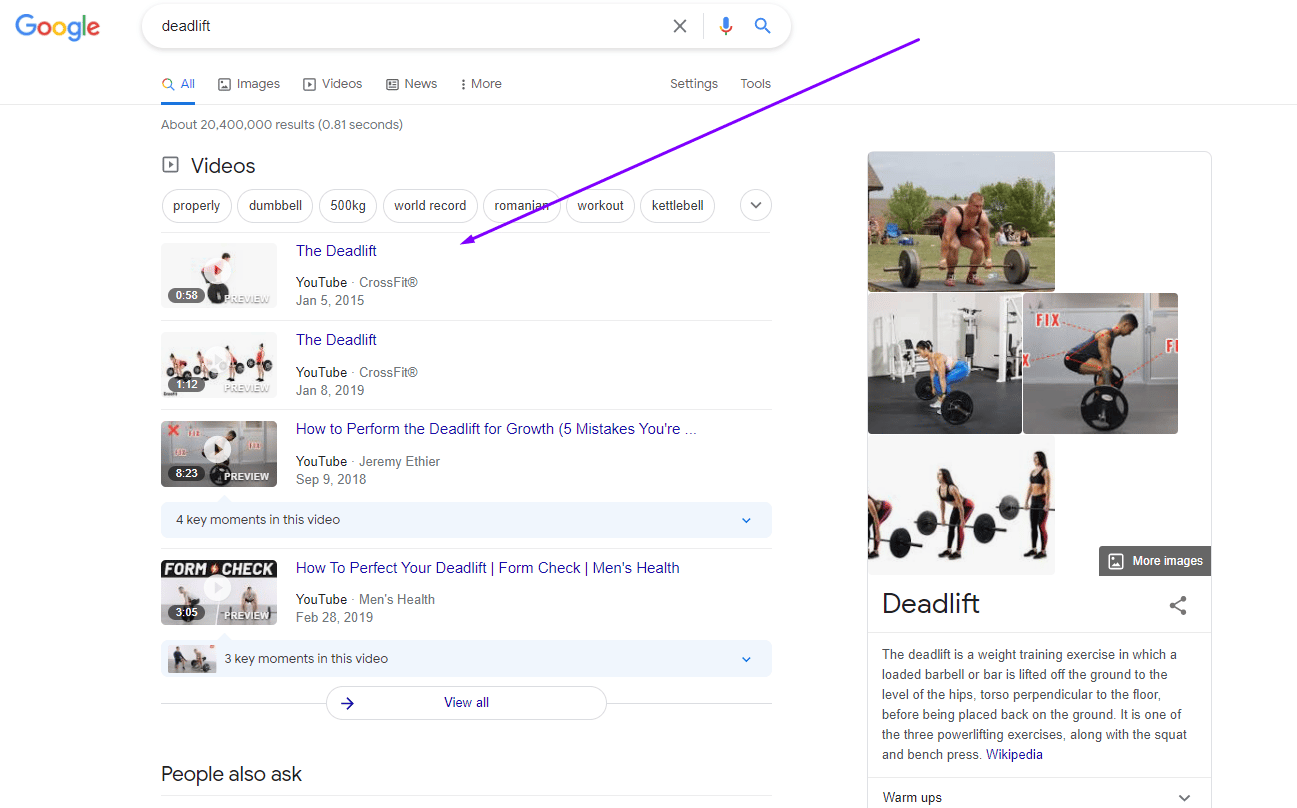Switch to the News tab
The height and width of the screenshot is (808, 1297).
411,84
